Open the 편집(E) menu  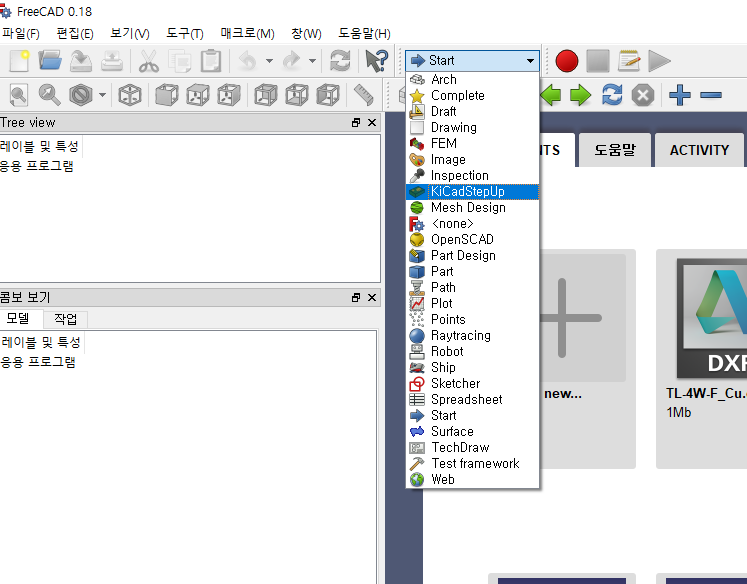click(x=75, y=33)
